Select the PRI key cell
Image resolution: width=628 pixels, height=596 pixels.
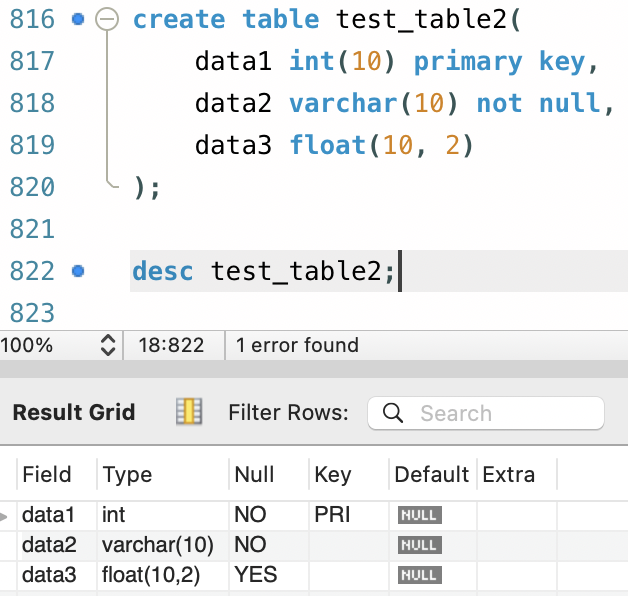(x=349, y=515)
